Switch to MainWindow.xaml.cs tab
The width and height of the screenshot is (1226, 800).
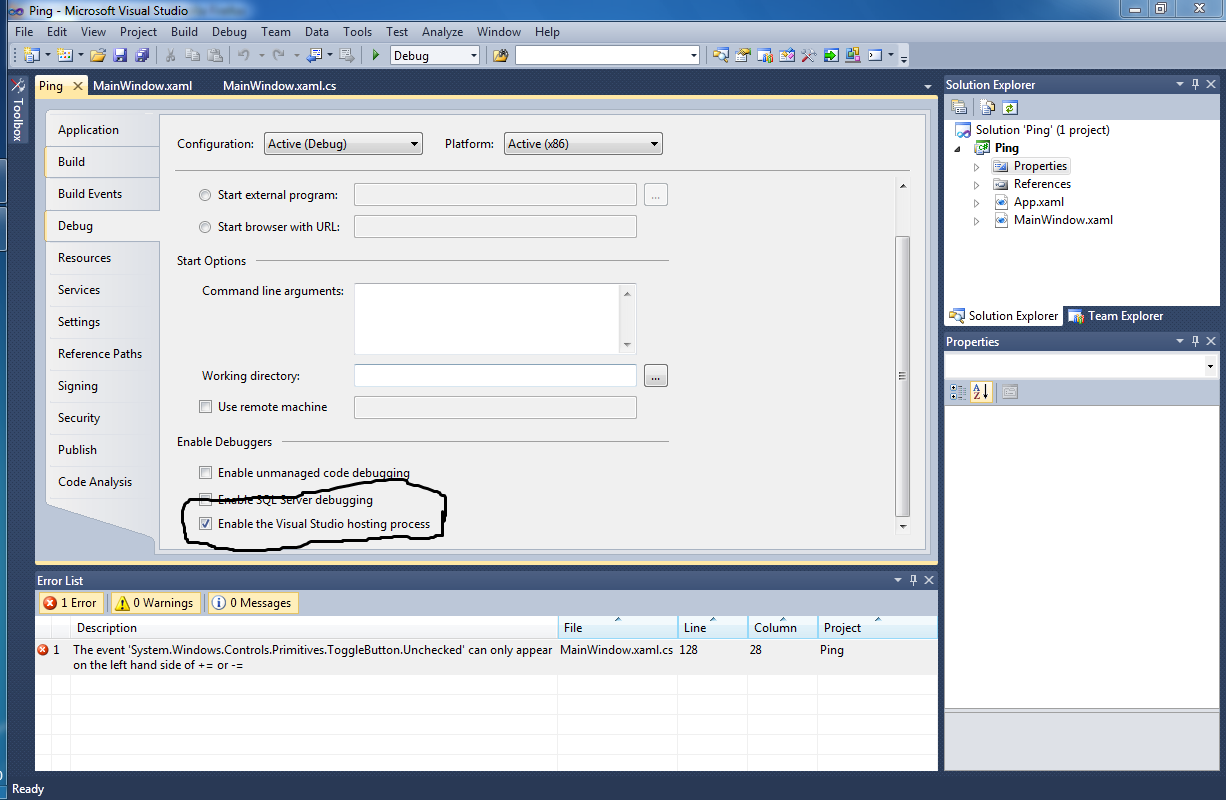point(279,86)
